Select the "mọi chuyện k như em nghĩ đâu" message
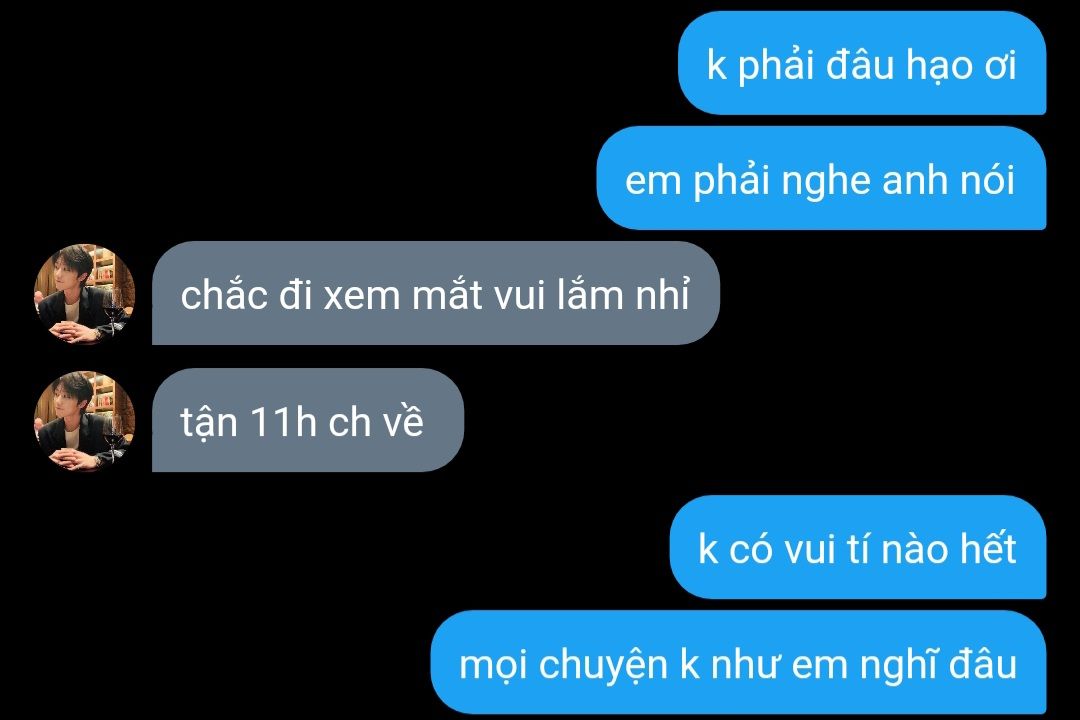The width and height of the screenshot is (1080, 720). point(738,663)
